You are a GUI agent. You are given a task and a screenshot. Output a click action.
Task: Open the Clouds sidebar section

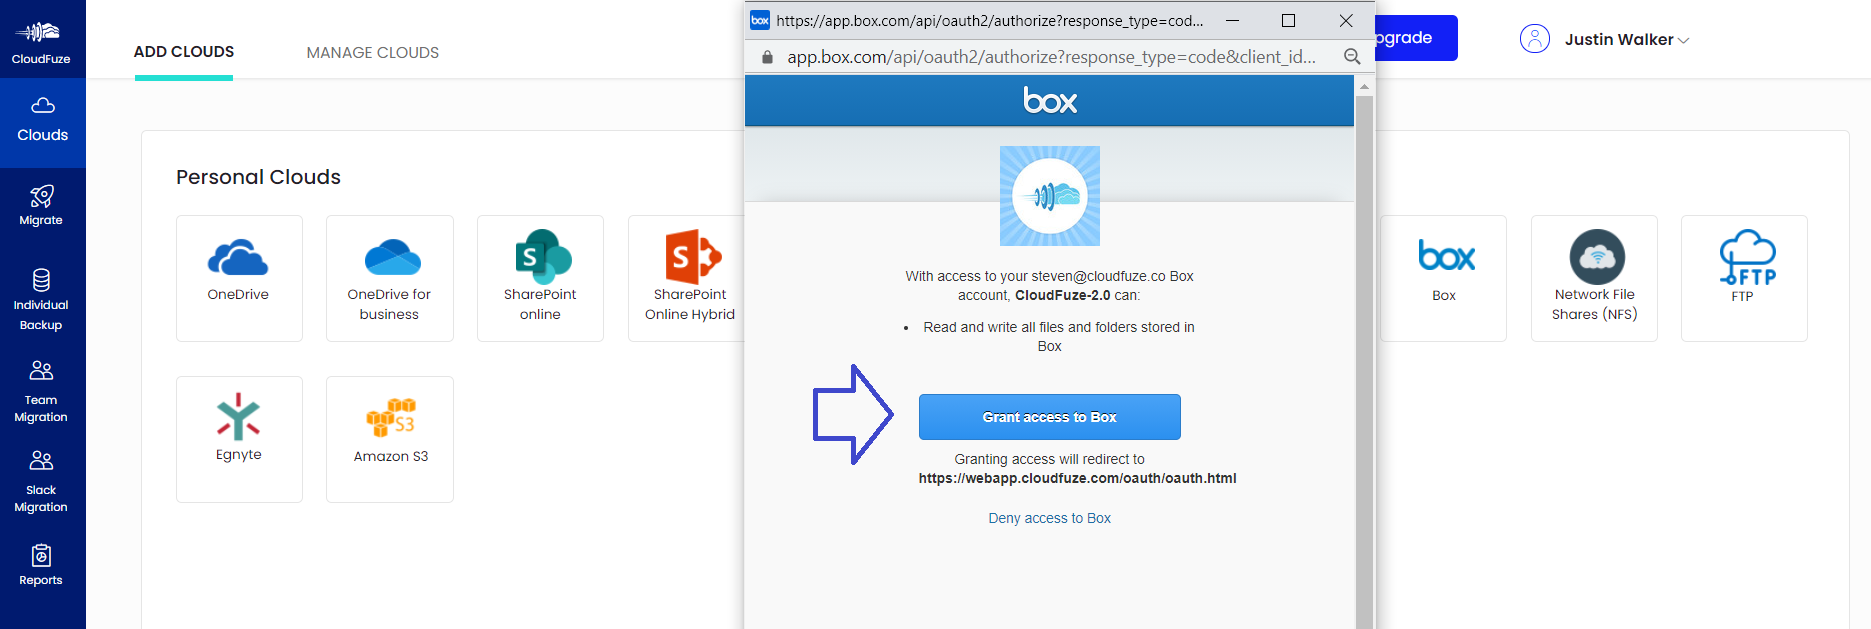(43, 122)
